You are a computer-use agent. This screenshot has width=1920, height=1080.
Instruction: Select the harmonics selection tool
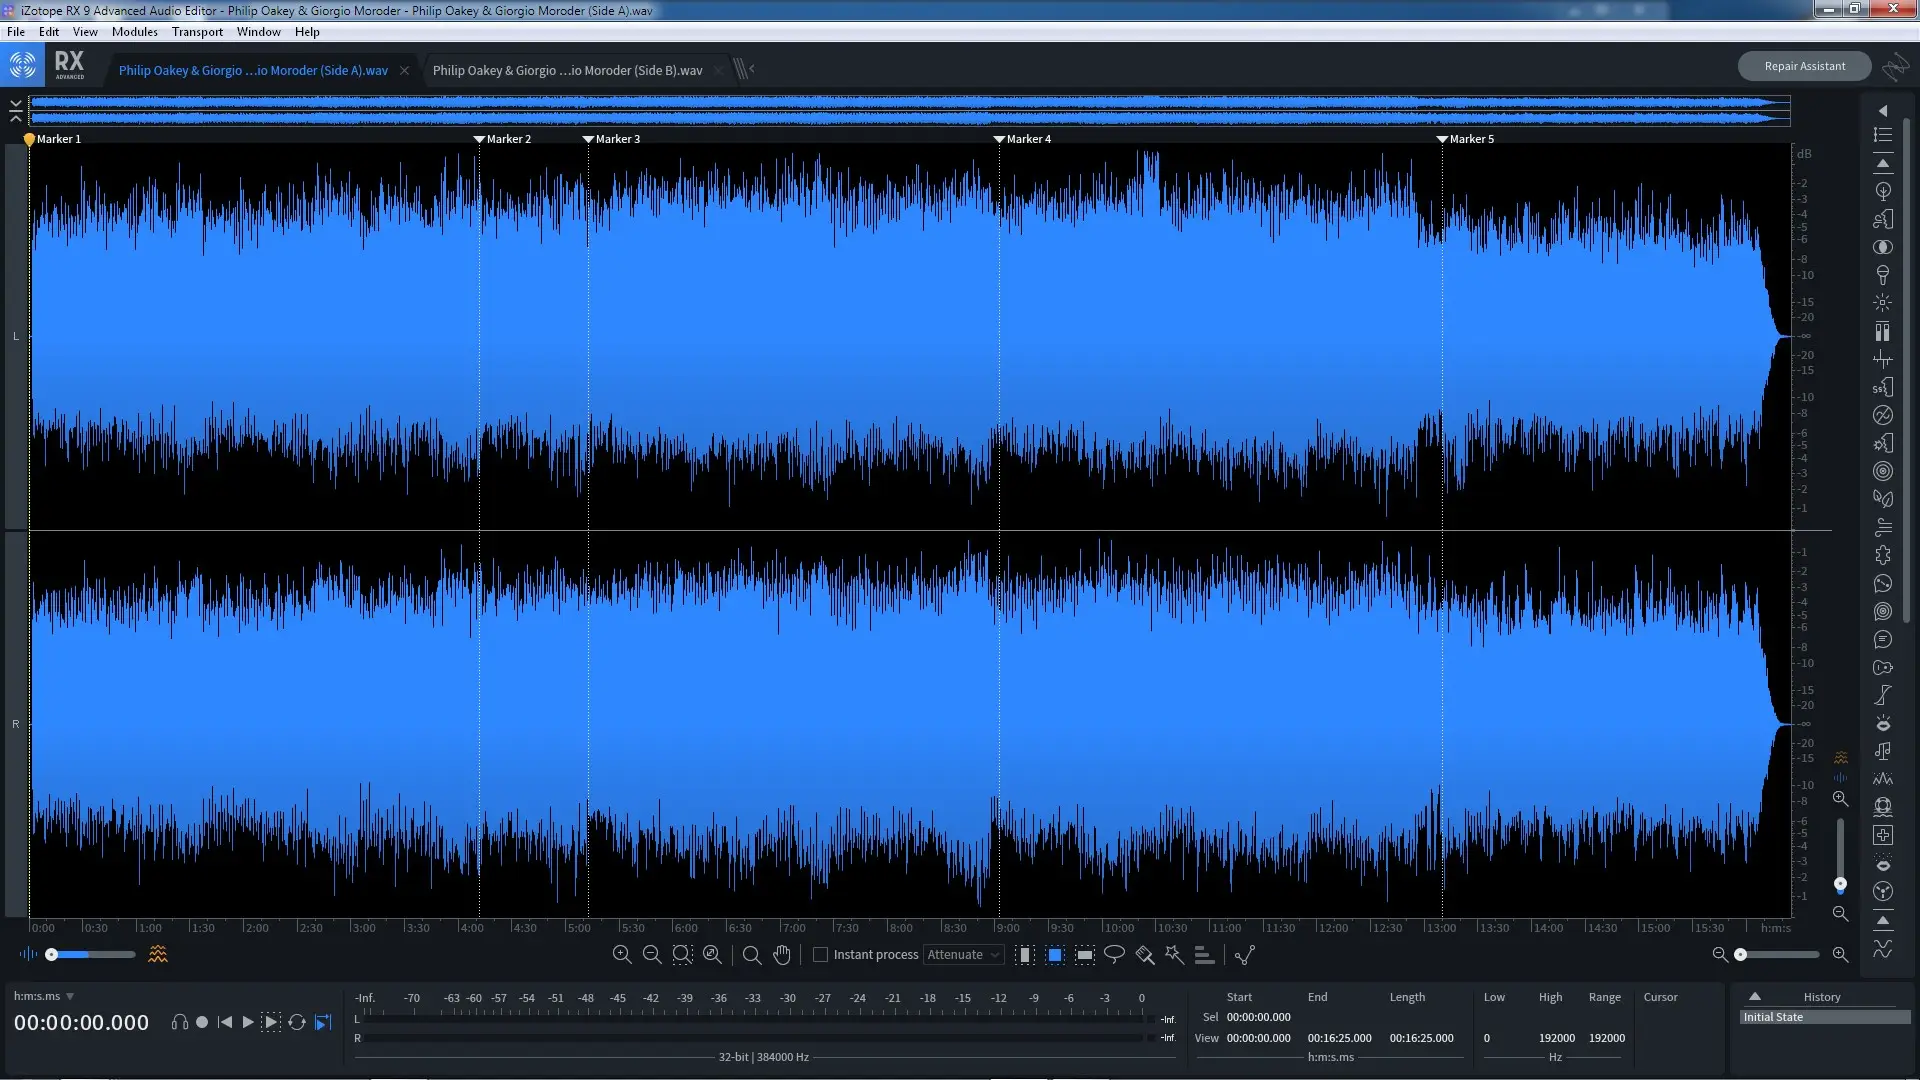pyautogui.click(x=1204, y=955)
